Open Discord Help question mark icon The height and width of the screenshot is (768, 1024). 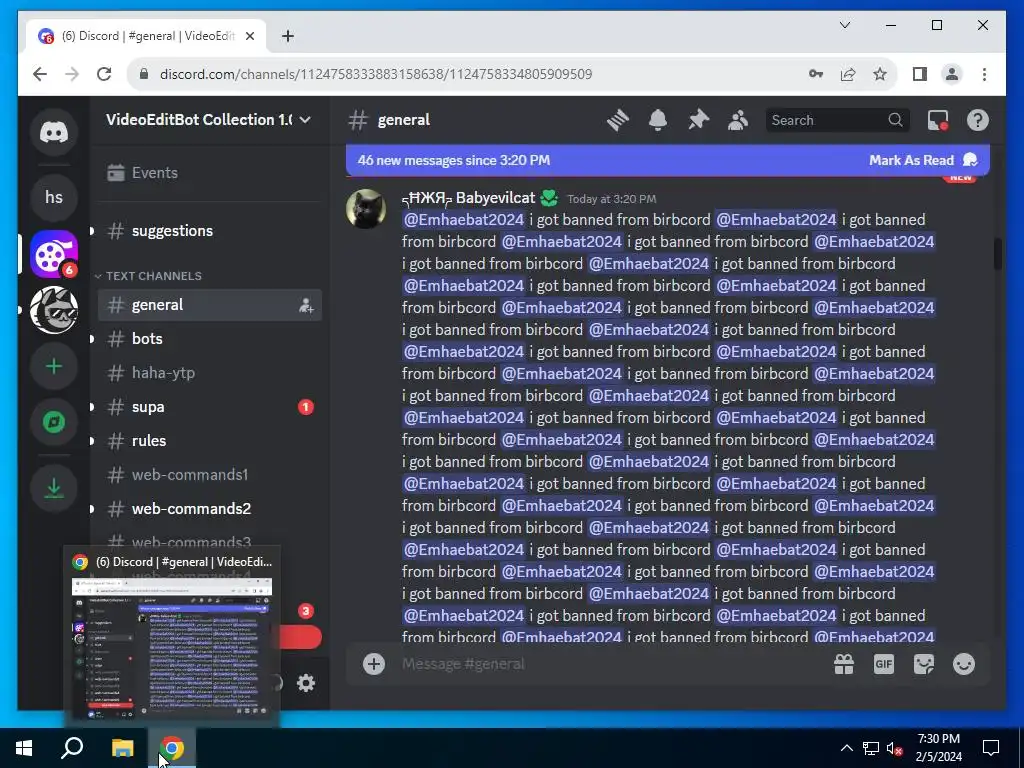click(978, 120)
